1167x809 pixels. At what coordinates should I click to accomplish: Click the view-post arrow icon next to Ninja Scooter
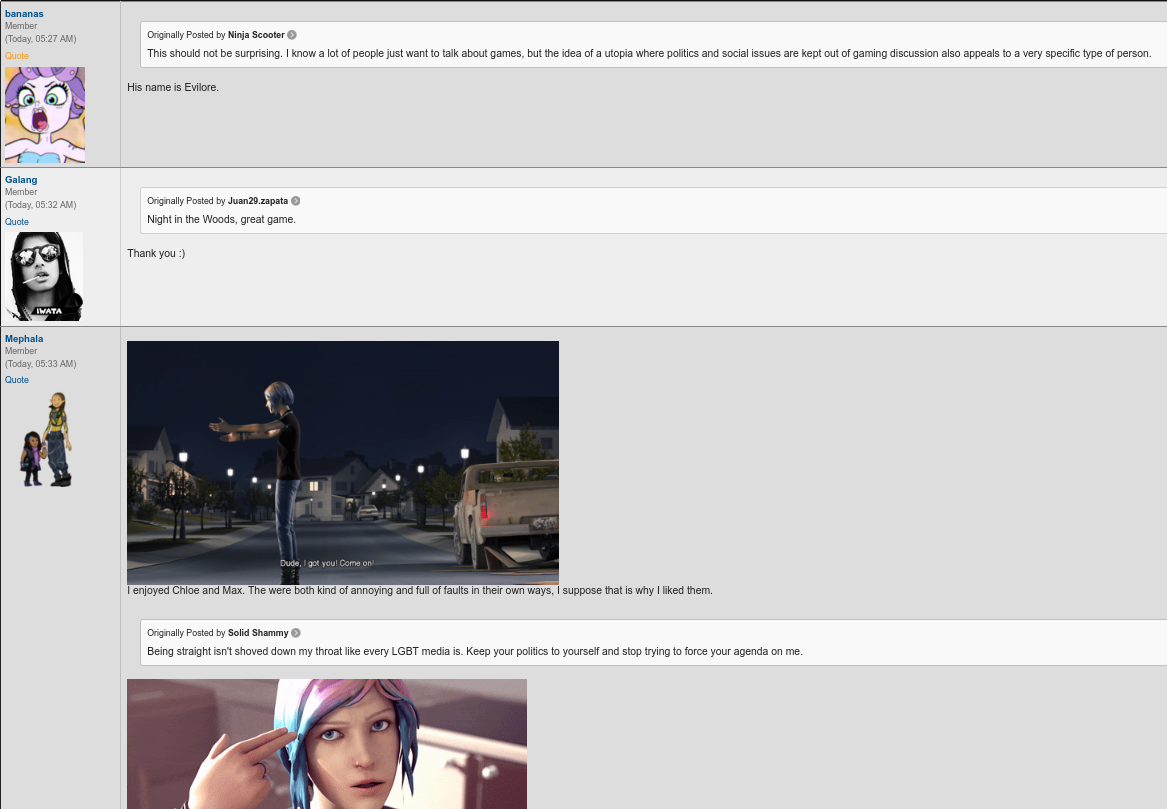(292, 35)
